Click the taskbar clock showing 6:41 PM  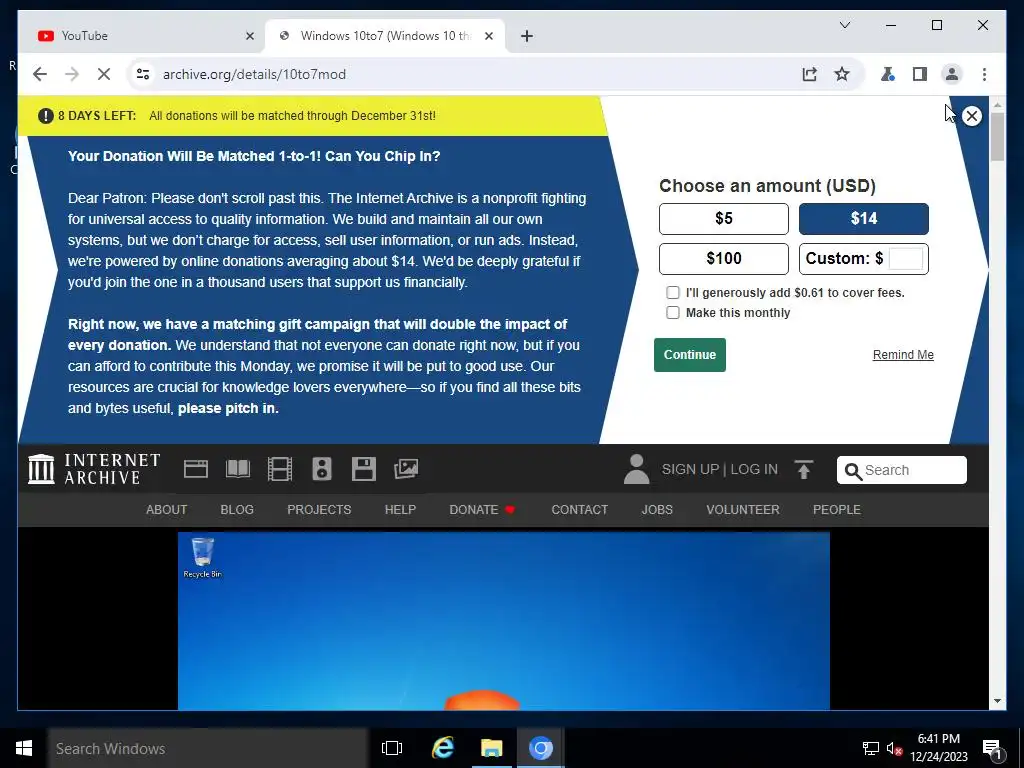pos(938,748)
